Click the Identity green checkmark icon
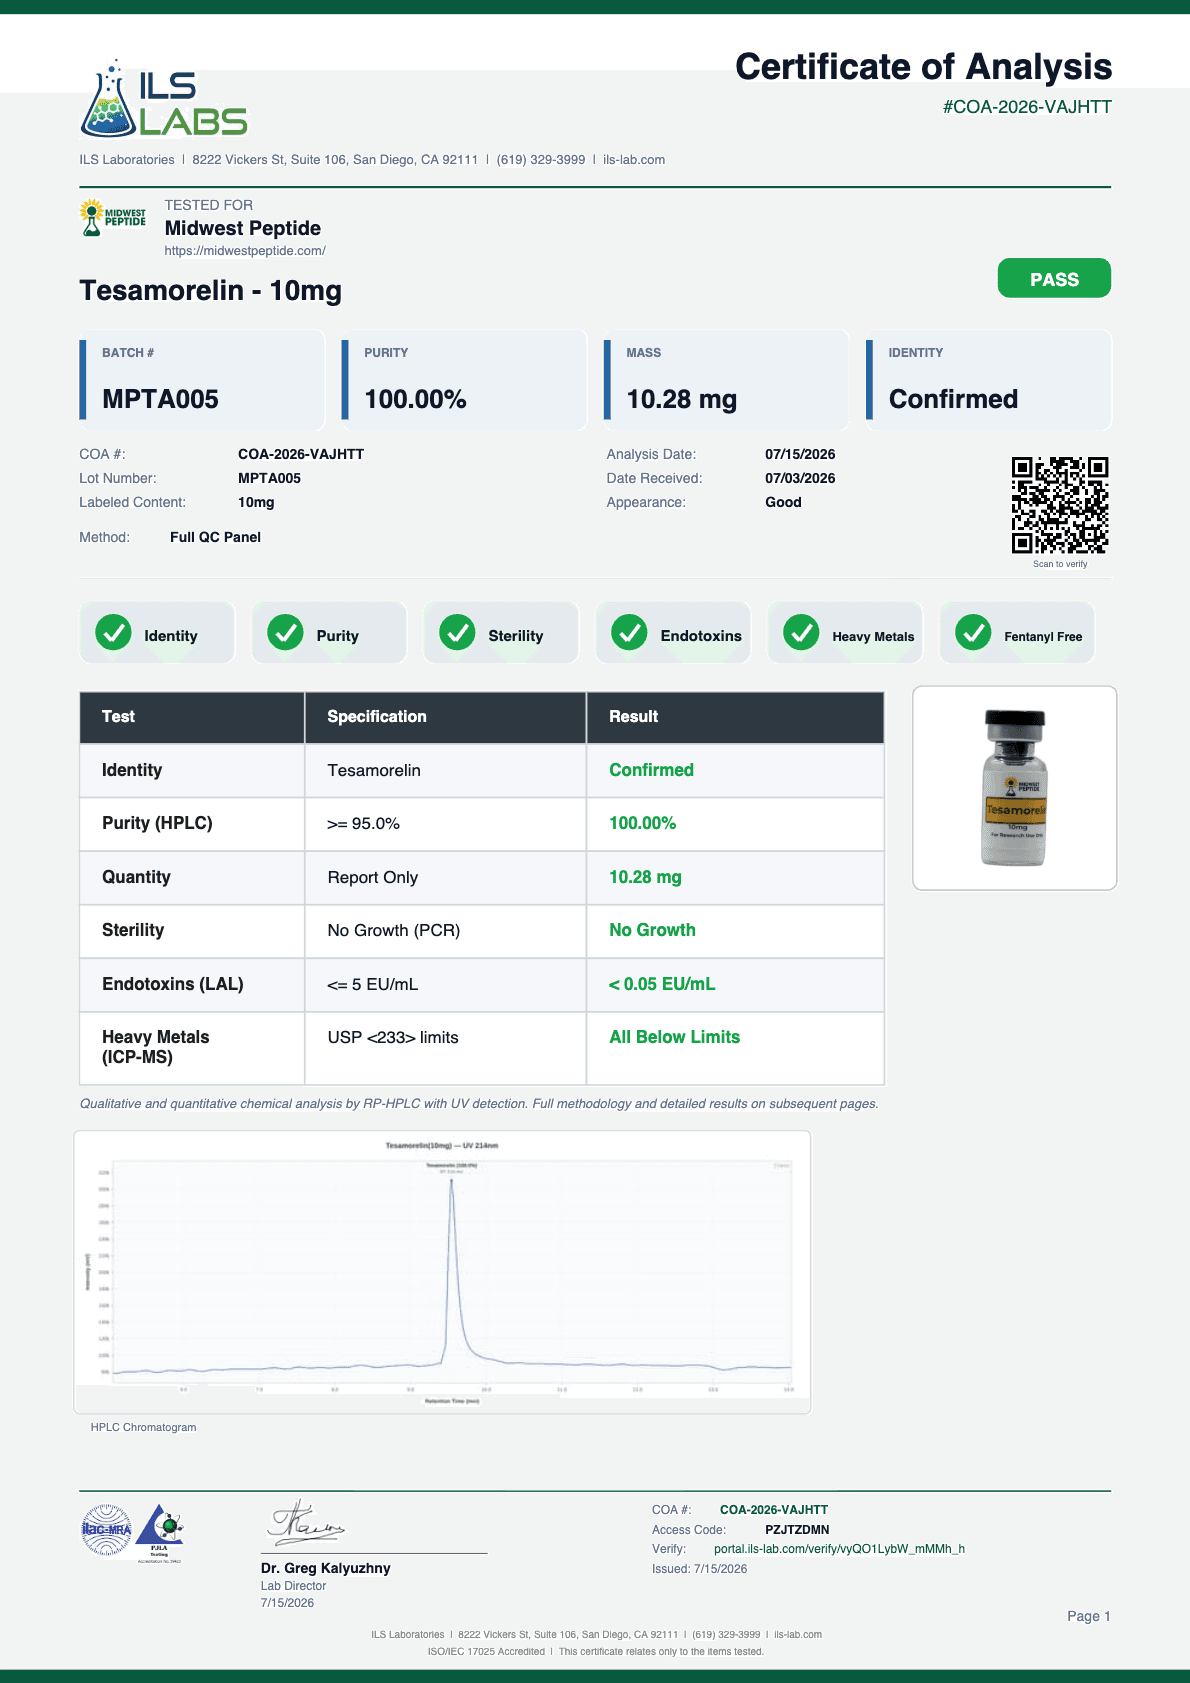Screen dimensions: 1190x1683 tap(113, 632)
